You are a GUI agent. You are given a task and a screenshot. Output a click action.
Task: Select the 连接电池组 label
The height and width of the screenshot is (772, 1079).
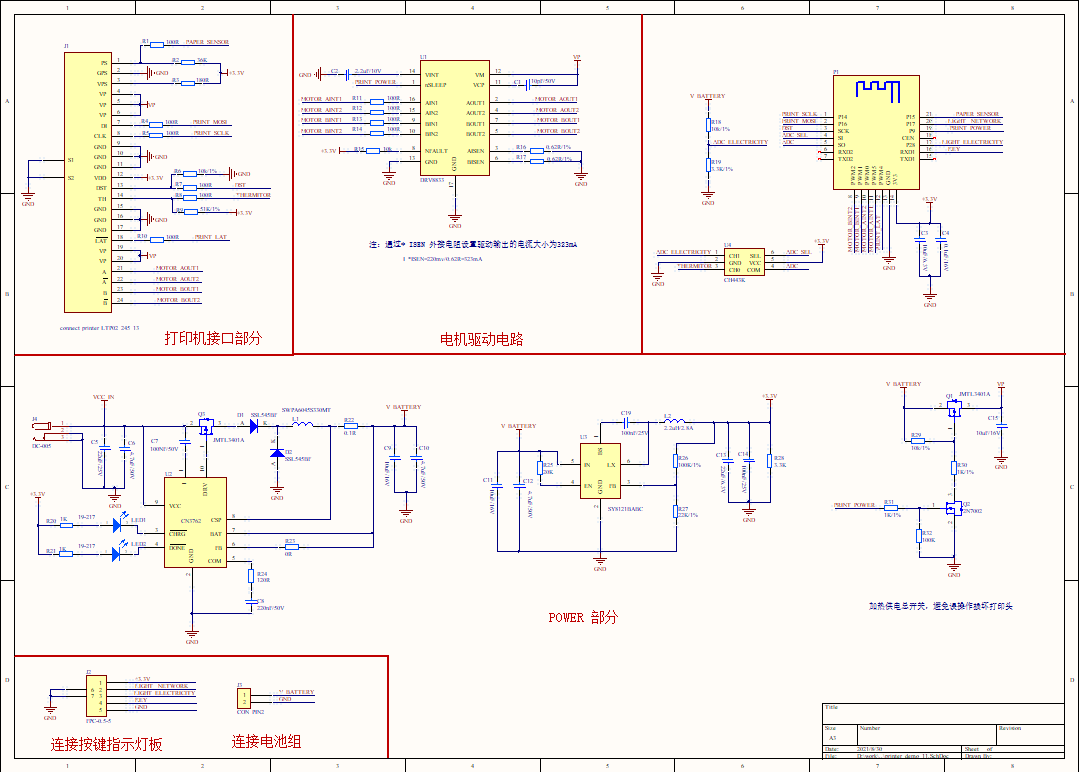266,741
